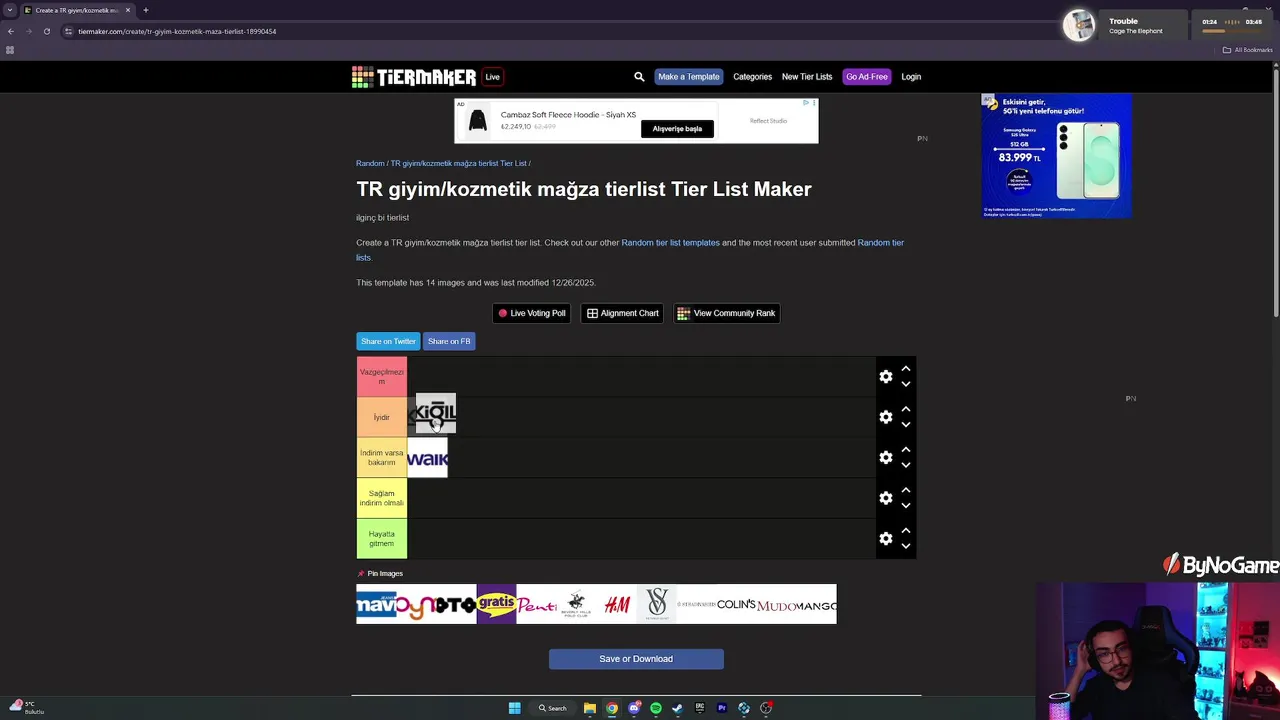Open a new browser tab
1280x720 pixels.
click(x=146, y=10)
